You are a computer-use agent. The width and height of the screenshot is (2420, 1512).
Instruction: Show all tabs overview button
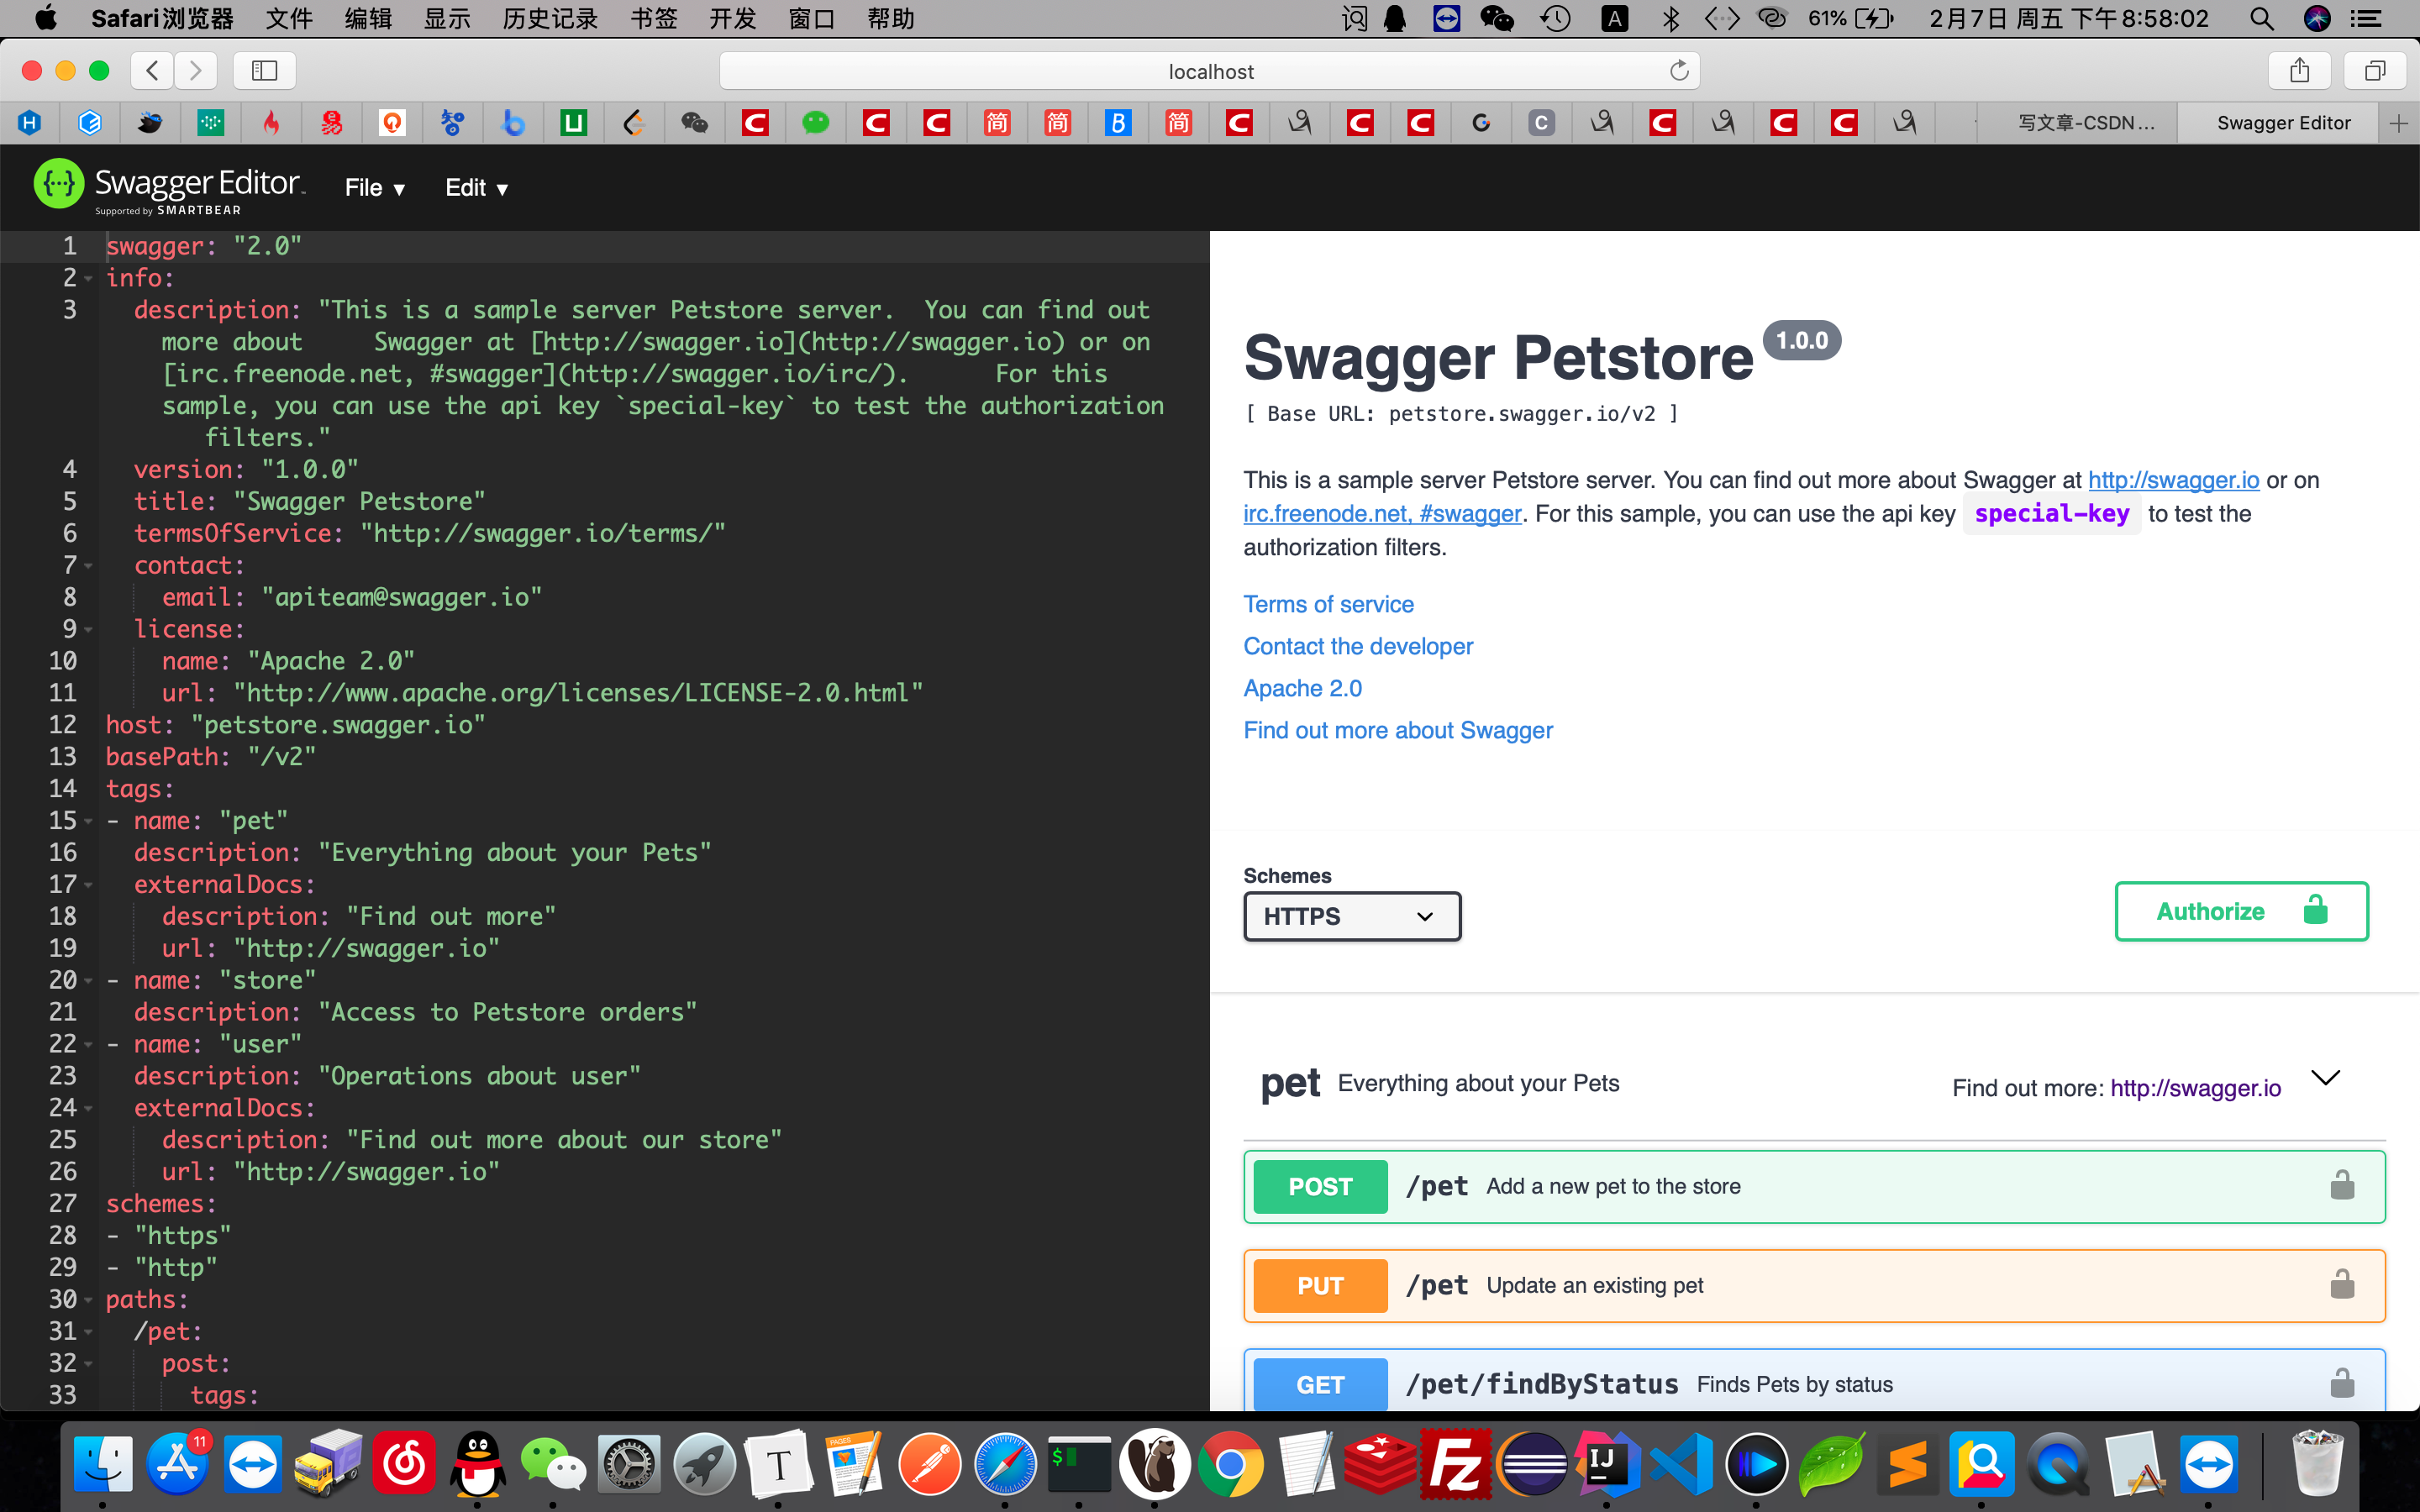[x=2375, y=70]
